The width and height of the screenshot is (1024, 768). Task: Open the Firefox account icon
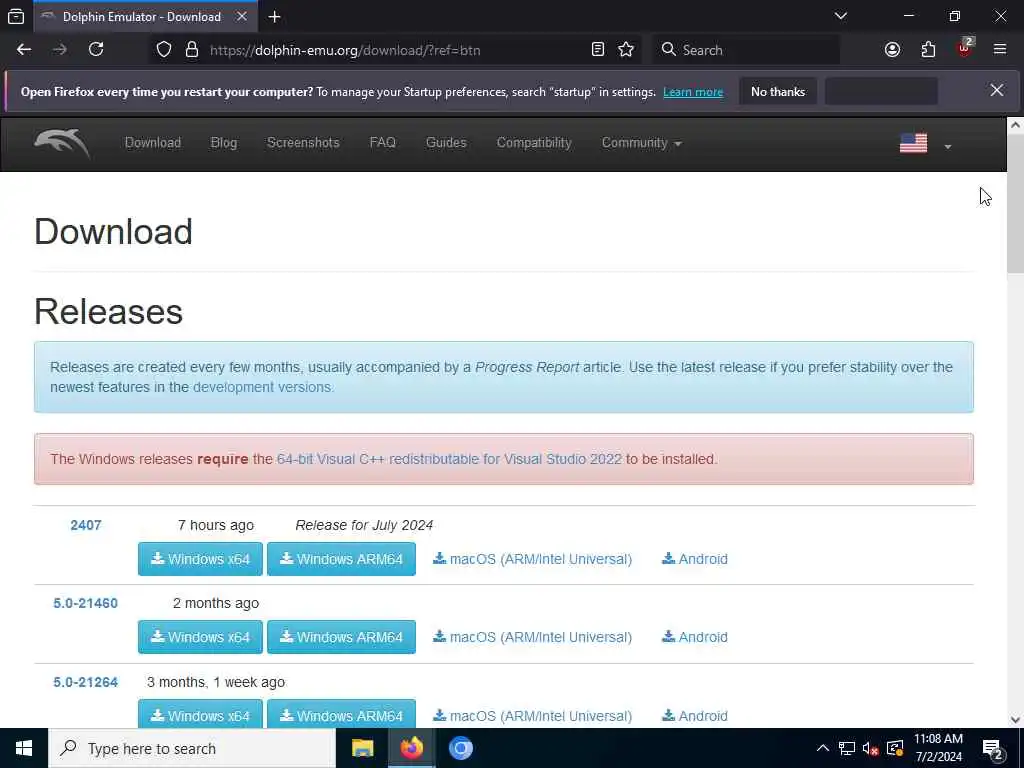(892, 50)
